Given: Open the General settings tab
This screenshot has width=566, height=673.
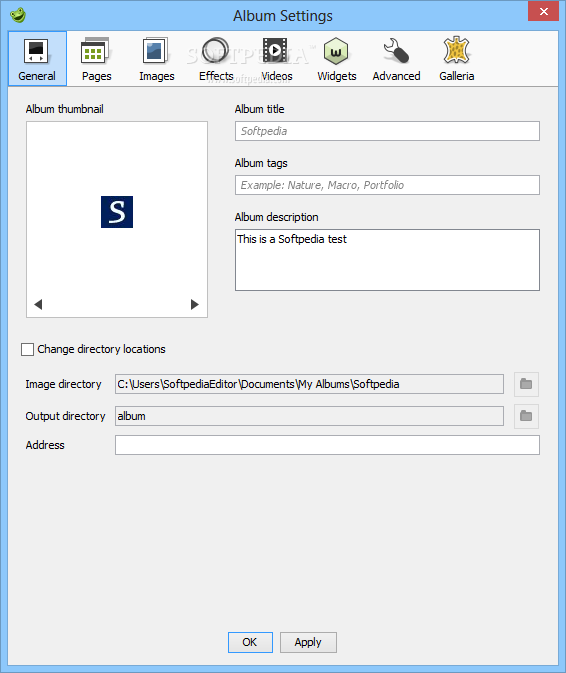Looking at the screenshot, I should tap(37, 58).
